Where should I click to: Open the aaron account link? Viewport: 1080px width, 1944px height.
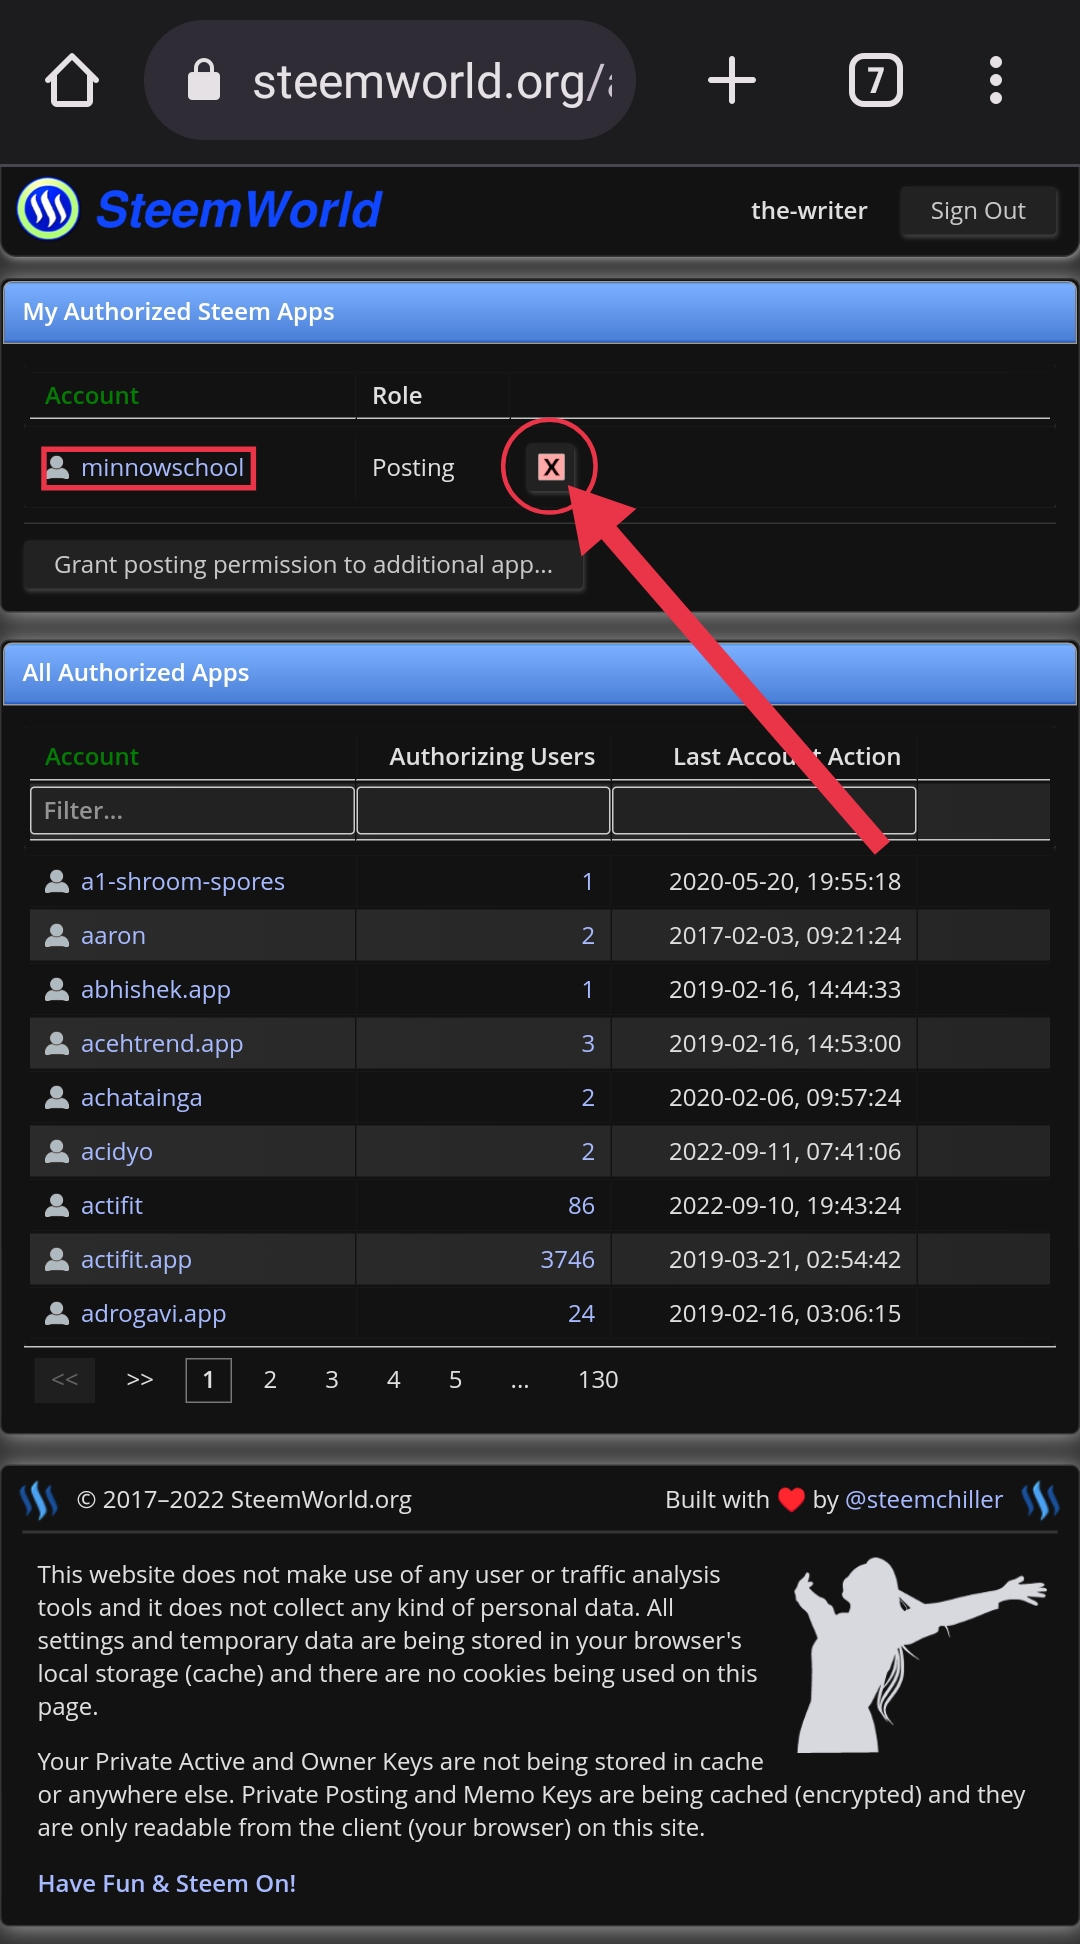[113, 935]
